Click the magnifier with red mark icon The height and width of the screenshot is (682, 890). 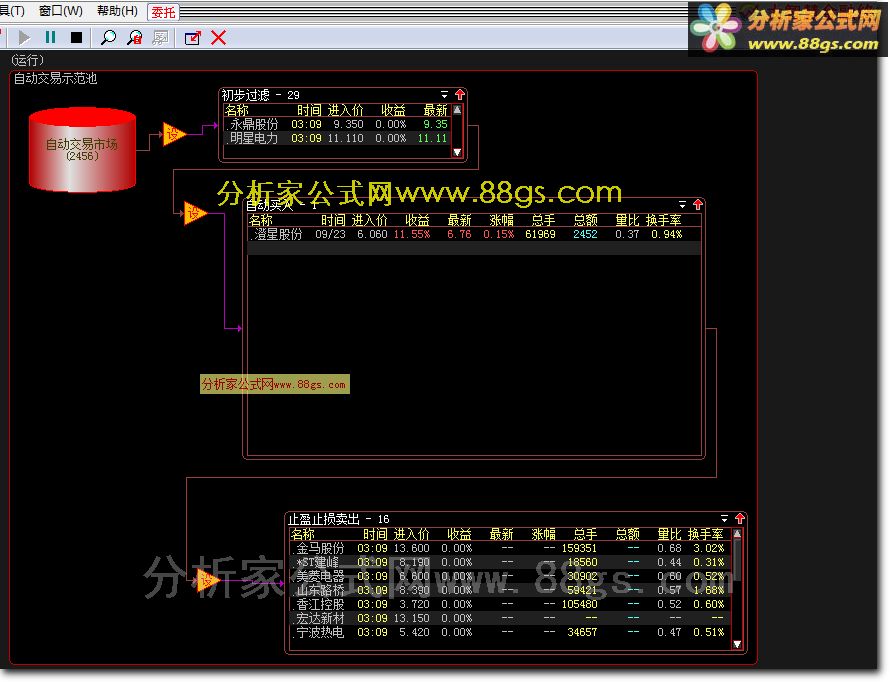point(135,38)
